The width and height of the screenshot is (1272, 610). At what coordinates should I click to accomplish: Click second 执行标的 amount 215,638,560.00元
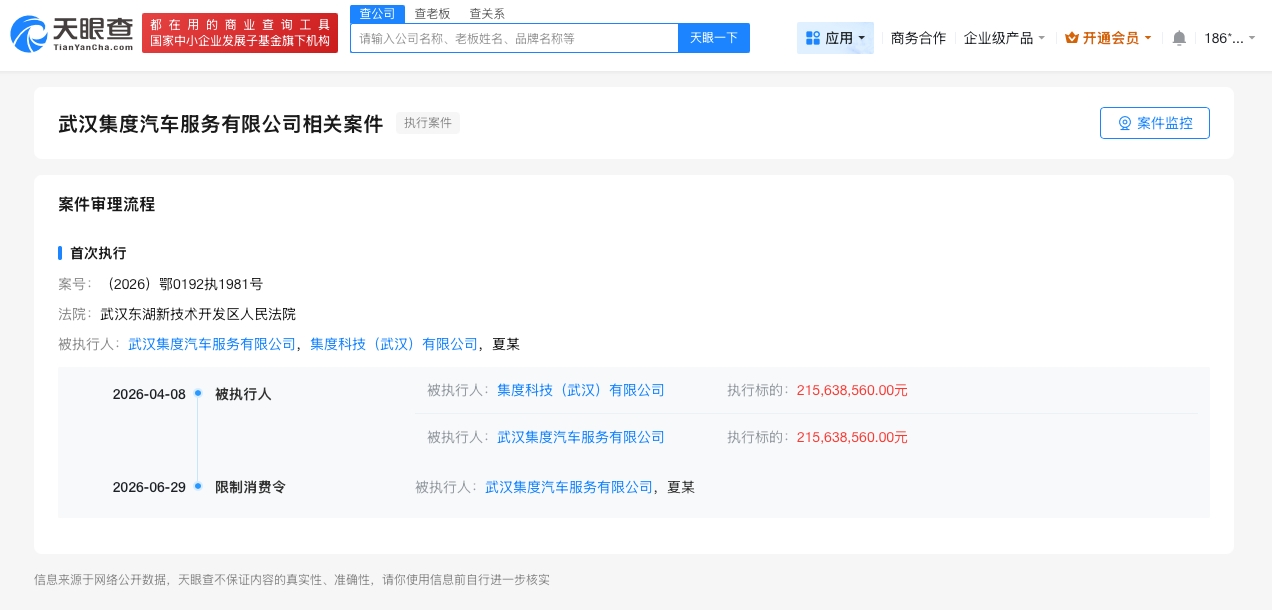(852, 437)
